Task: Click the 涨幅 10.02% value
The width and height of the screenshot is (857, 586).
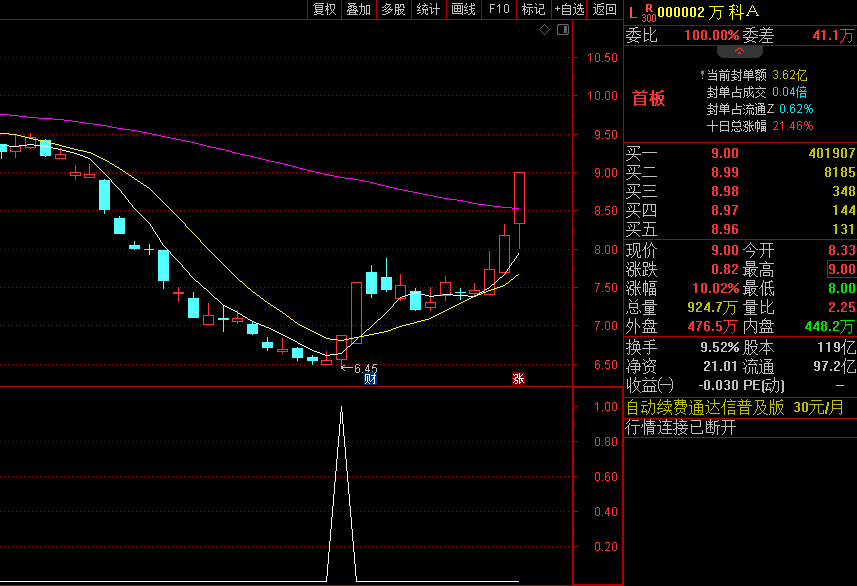Action: tap(715, 288)
